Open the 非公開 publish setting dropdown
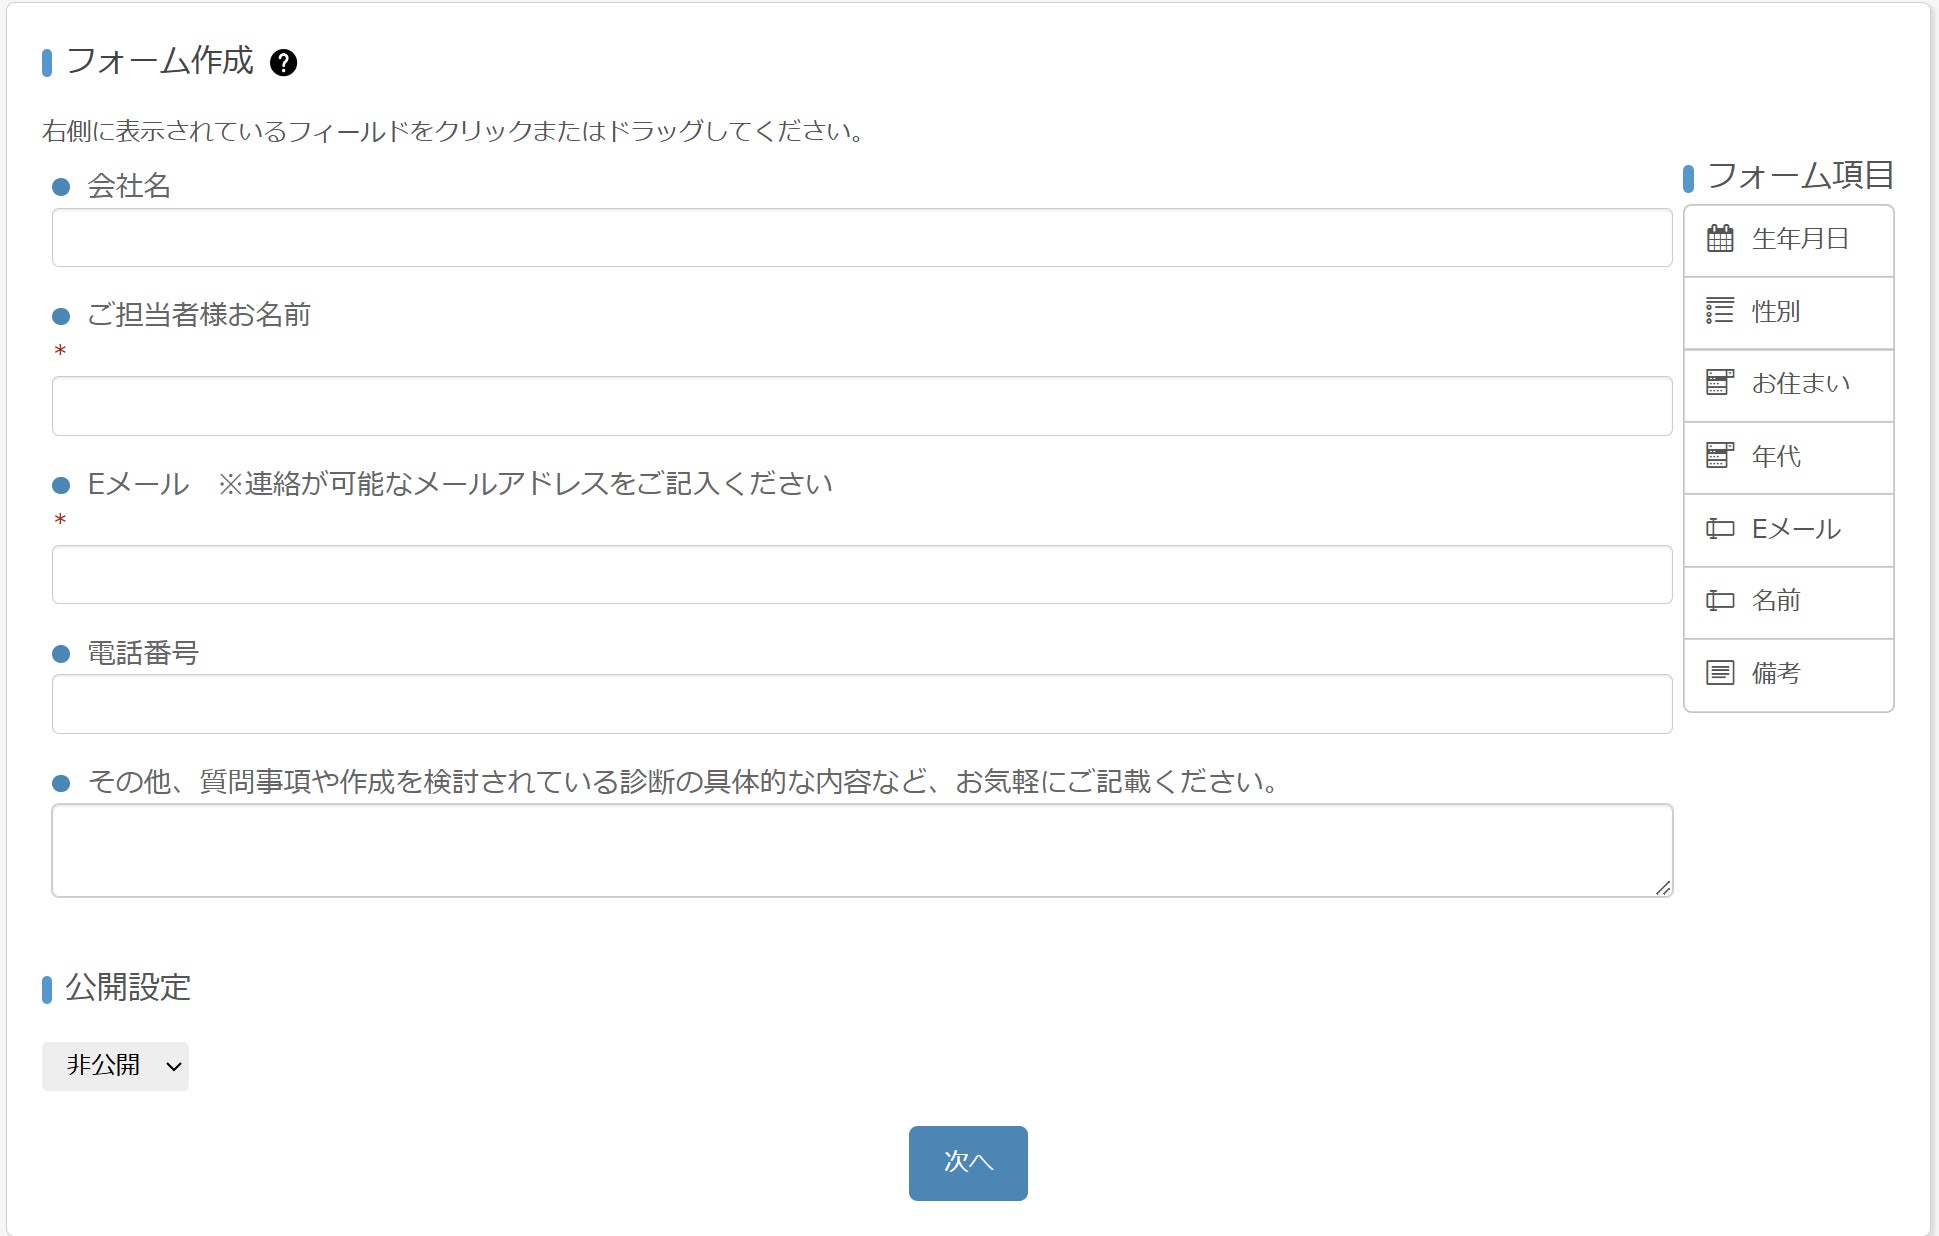 [x=115, y=1066]
